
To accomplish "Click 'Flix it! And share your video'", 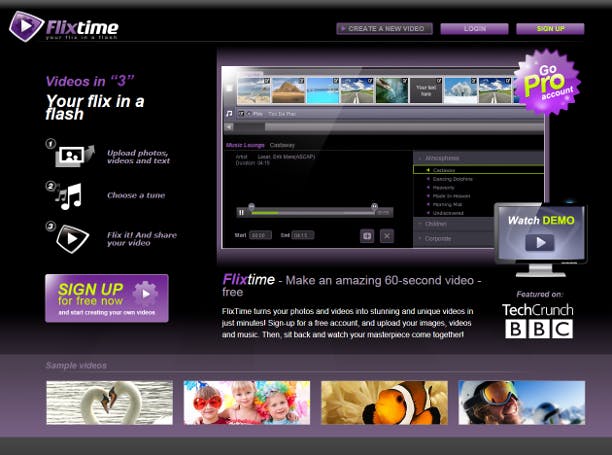I will [142, 239].
